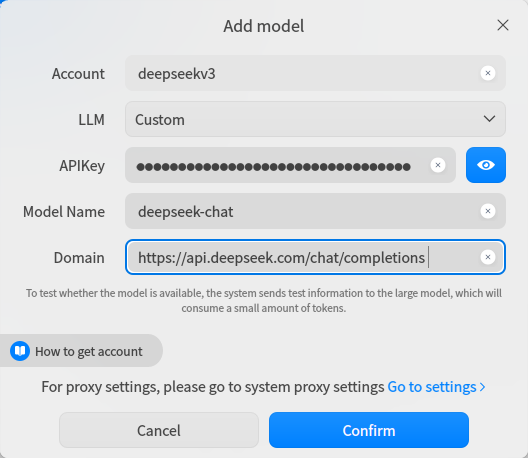Image resolution: width=528 pixels, height=458 pixels.
Task: Clear the APIKey field contents
Action: [x=438, y=165]
